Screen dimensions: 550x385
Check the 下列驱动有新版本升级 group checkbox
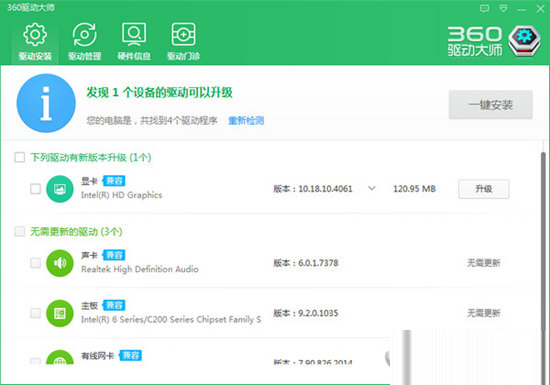[x=20, y=157]
